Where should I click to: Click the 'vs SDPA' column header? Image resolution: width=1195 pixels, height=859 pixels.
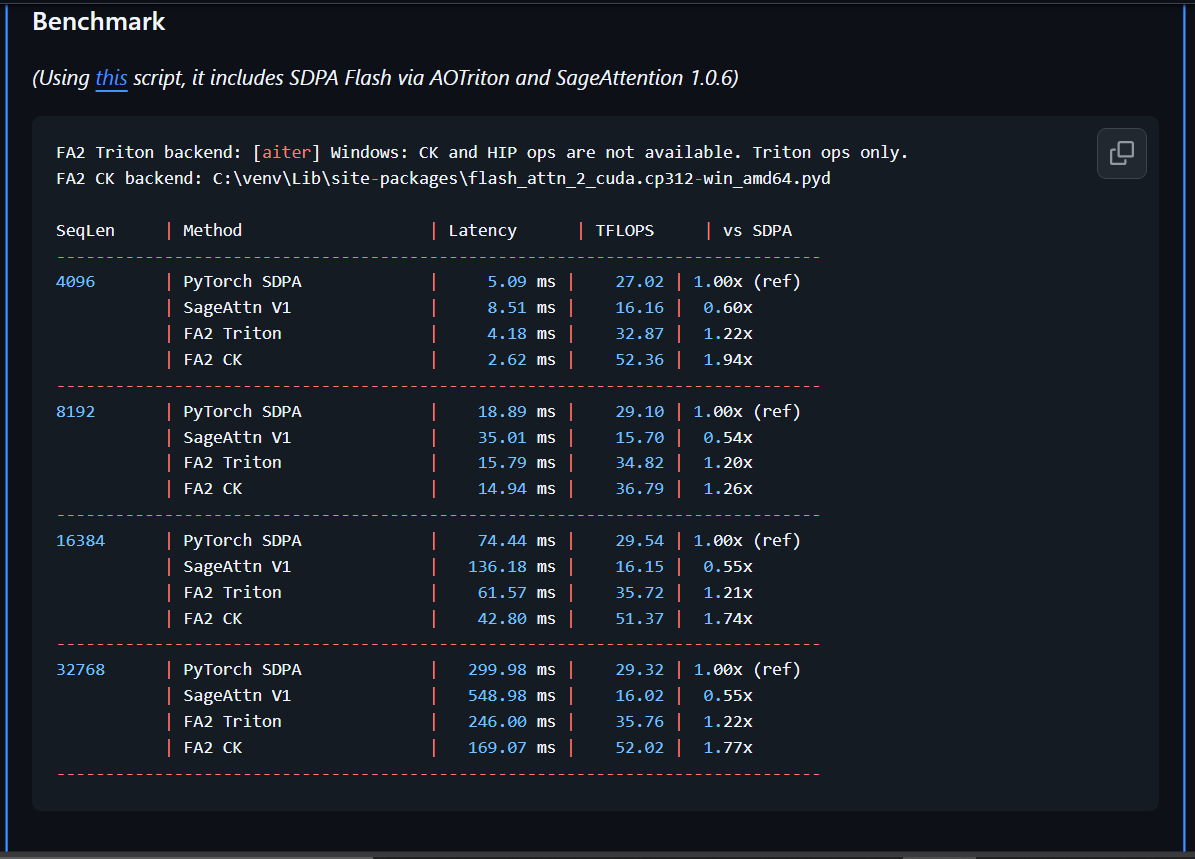tap(758, 230)
